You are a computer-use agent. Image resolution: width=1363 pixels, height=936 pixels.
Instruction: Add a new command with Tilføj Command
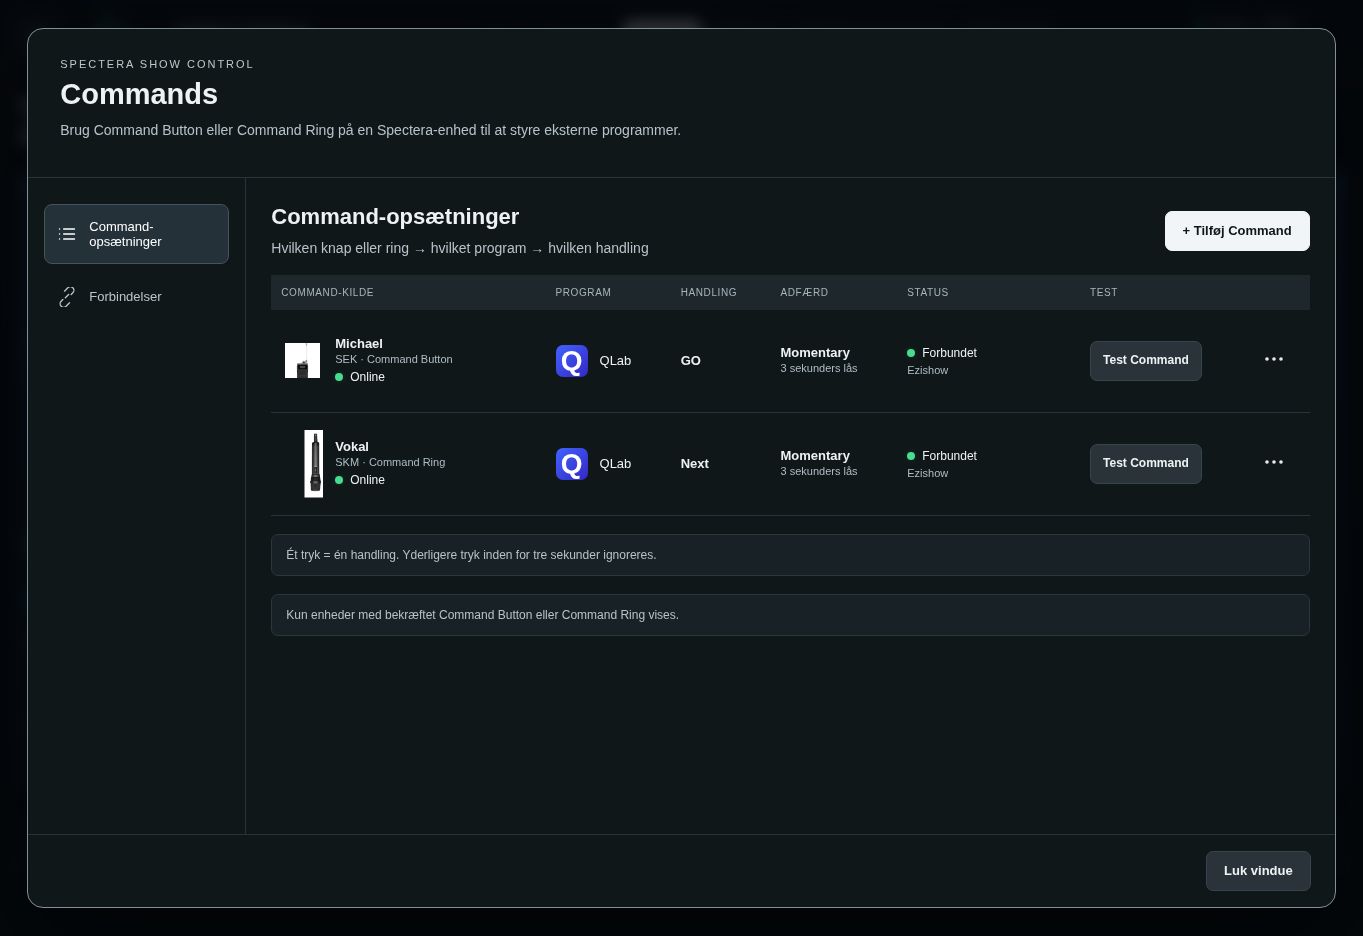[1237, 231]
